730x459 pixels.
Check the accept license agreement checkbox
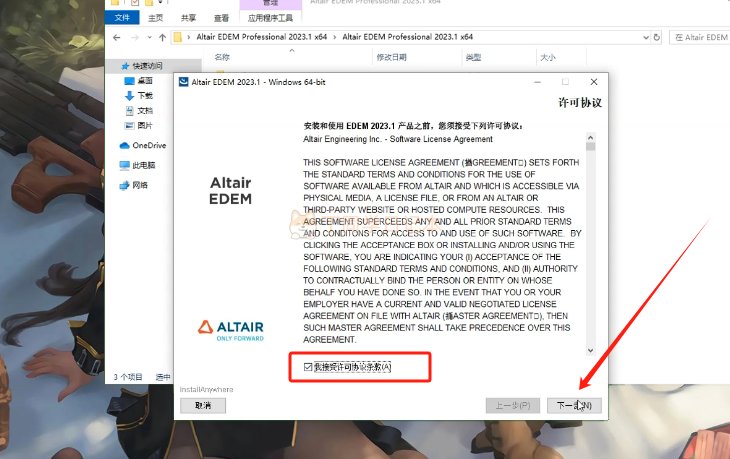308,367
